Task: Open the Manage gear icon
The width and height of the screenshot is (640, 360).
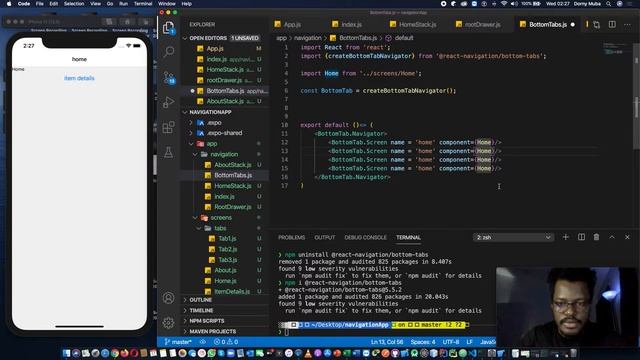Action: click(x=169, y=323)
